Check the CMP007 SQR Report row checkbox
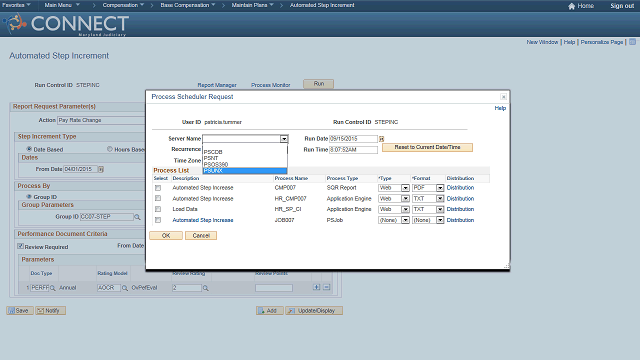The image size is (640, 360). coord(158,188)
